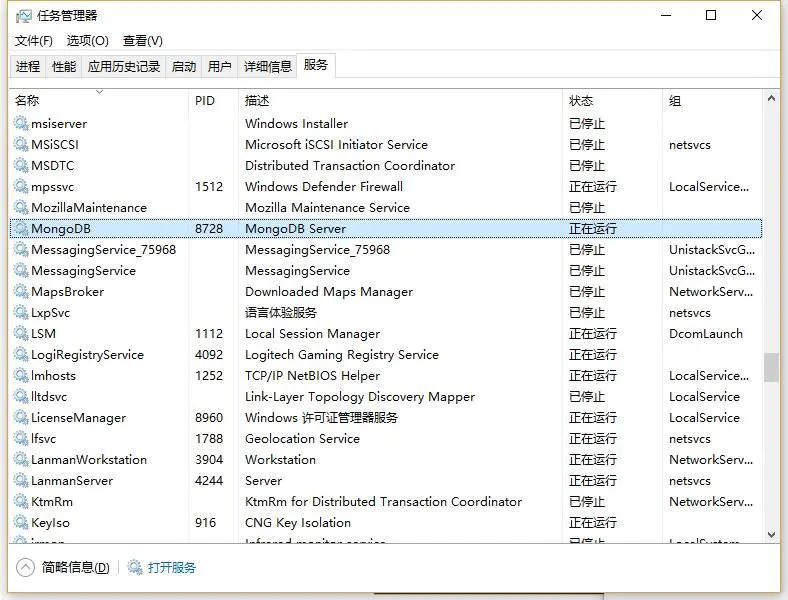The height and width of the screenshot is (600, 788).
Task: Sort services by the 组 column header
Action: click(712, 101)
